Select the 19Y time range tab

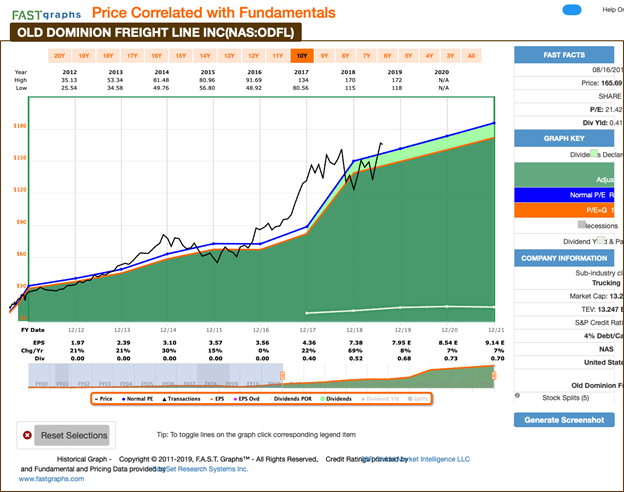[x=84, y=56]
